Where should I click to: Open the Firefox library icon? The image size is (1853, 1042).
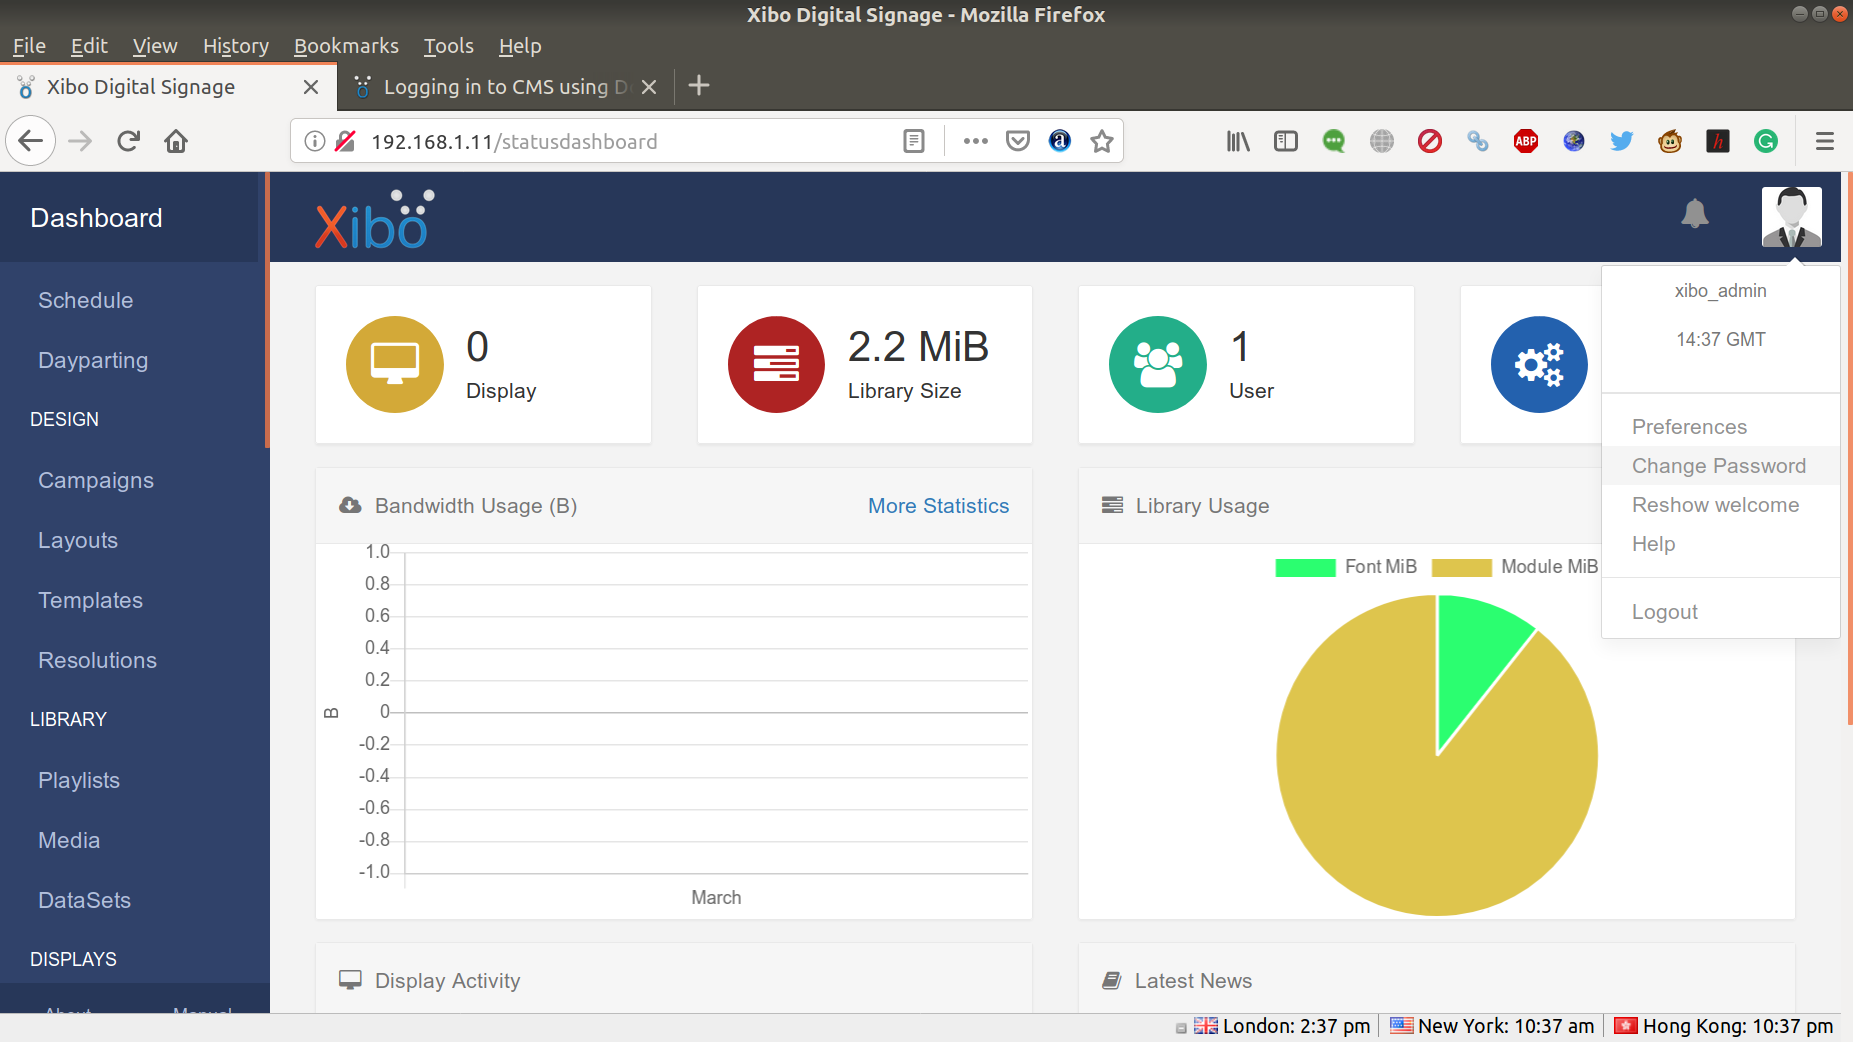point(1238,141)
